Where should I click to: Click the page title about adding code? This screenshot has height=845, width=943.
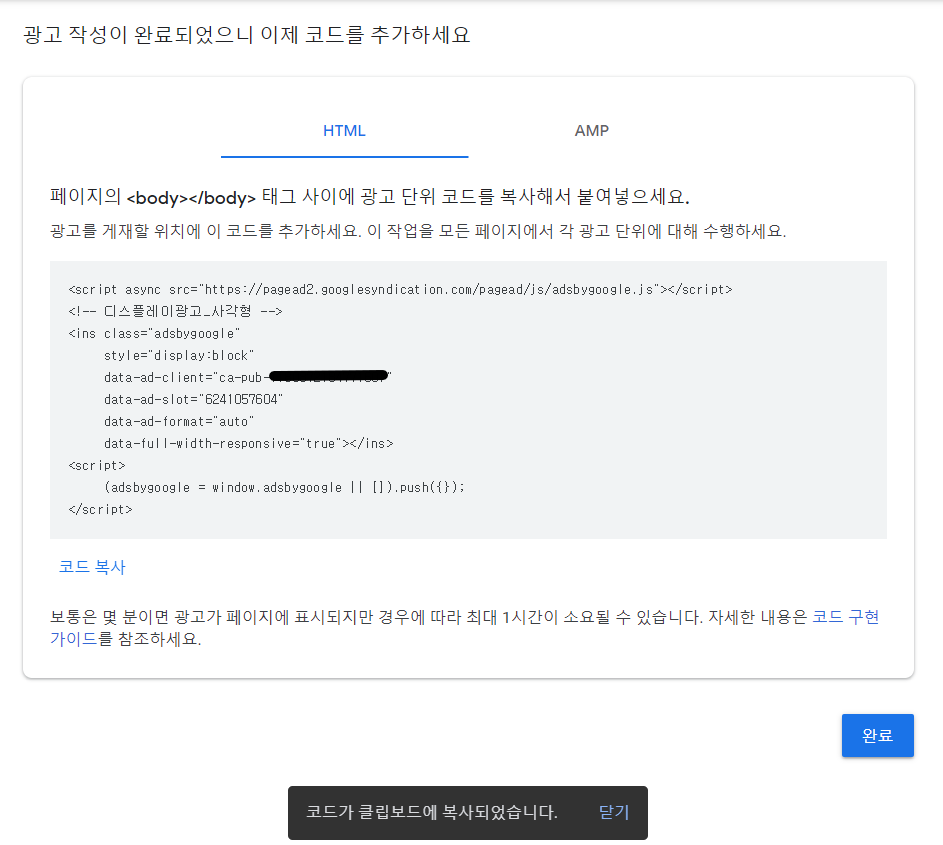pos(247,35)
